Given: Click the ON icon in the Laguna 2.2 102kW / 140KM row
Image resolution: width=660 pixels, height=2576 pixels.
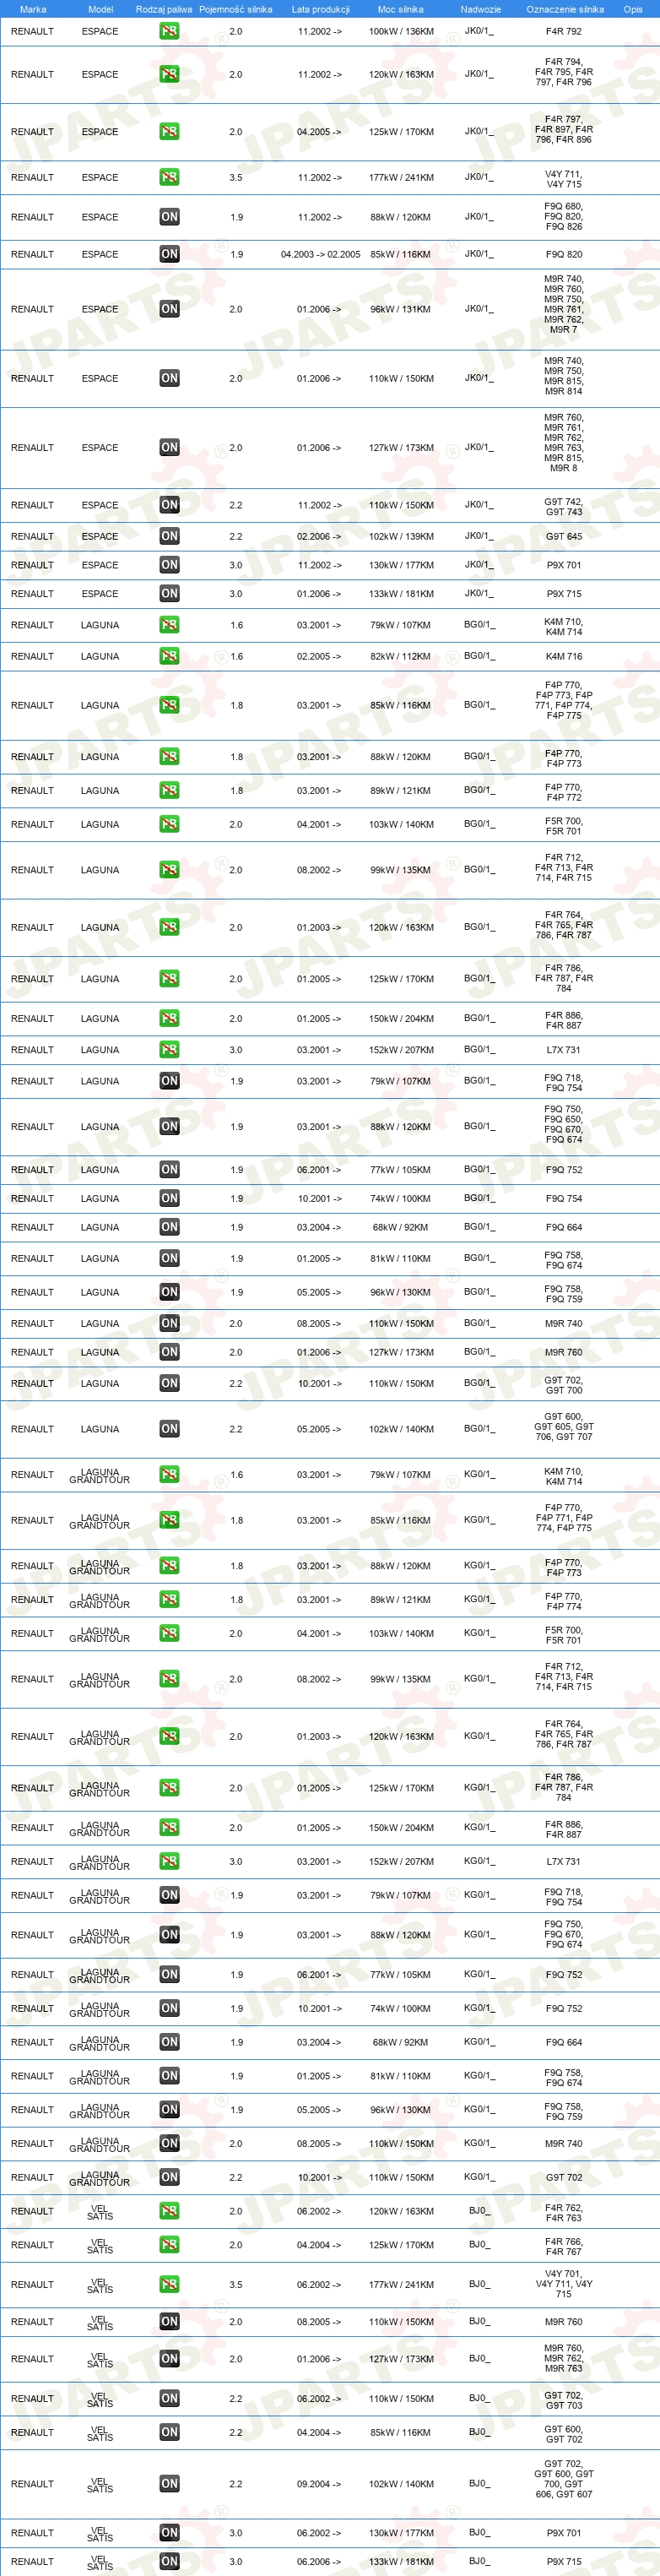Looking at the screenshot, I should [x=169, y=1429].
